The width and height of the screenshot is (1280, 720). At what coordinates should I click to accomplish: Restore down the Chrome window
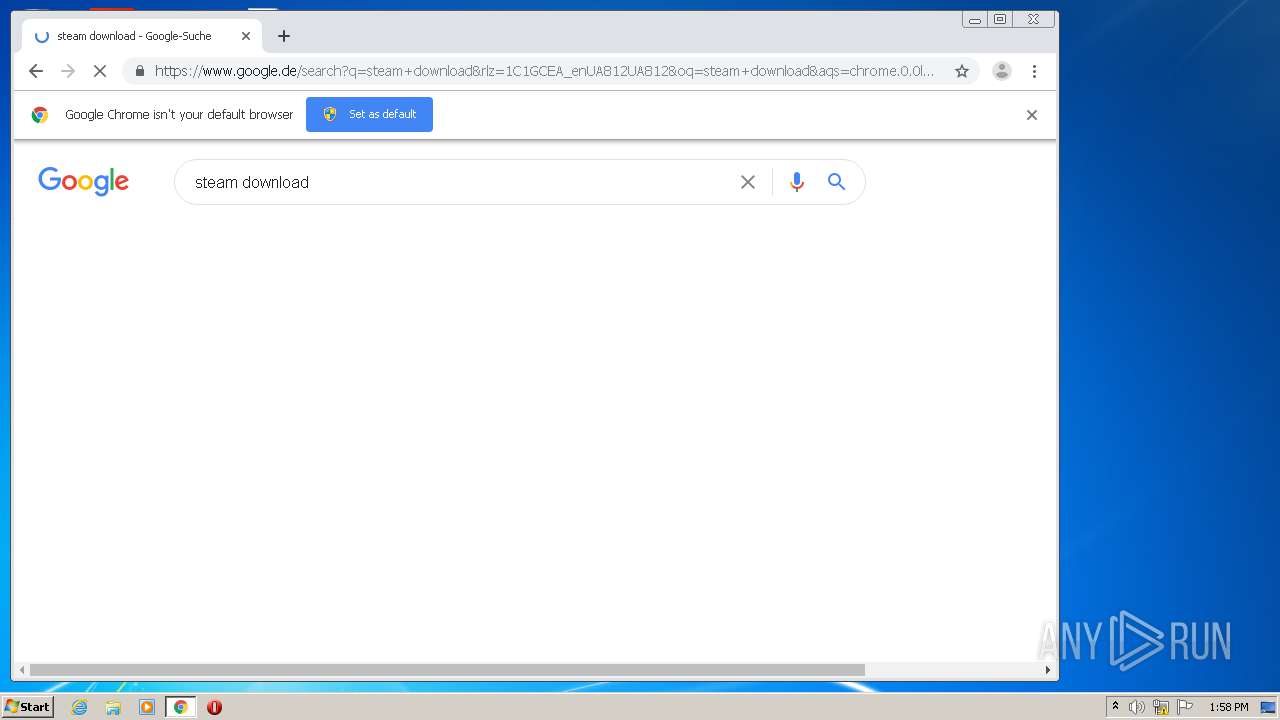[999, 19]
